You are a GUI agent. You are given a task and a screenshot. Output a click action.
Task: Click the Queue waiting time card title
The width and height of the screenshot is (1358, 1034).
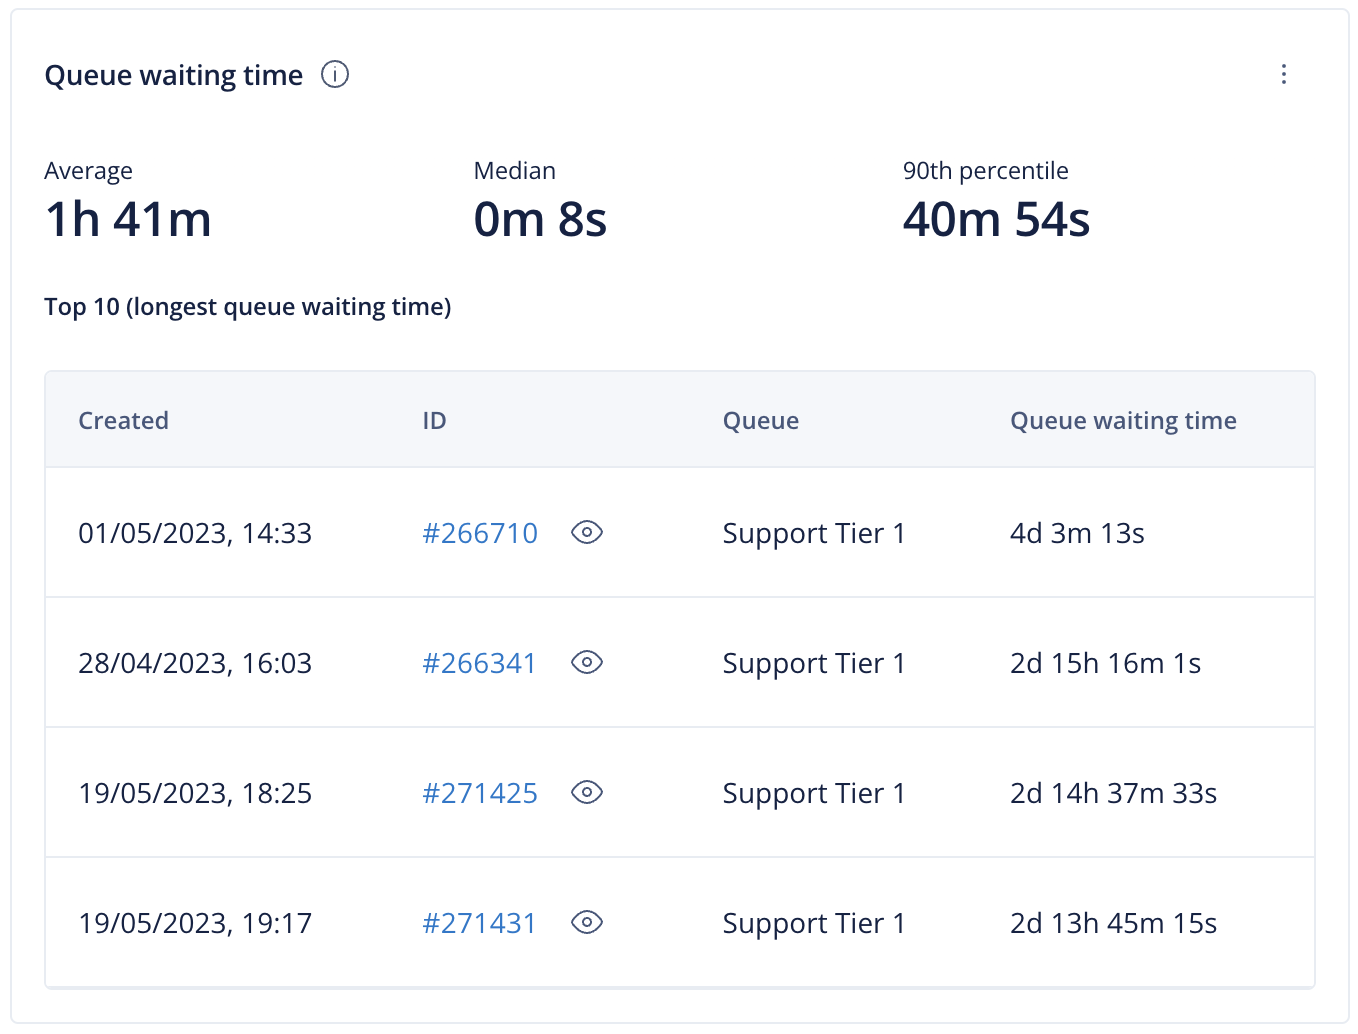point(174,76)
